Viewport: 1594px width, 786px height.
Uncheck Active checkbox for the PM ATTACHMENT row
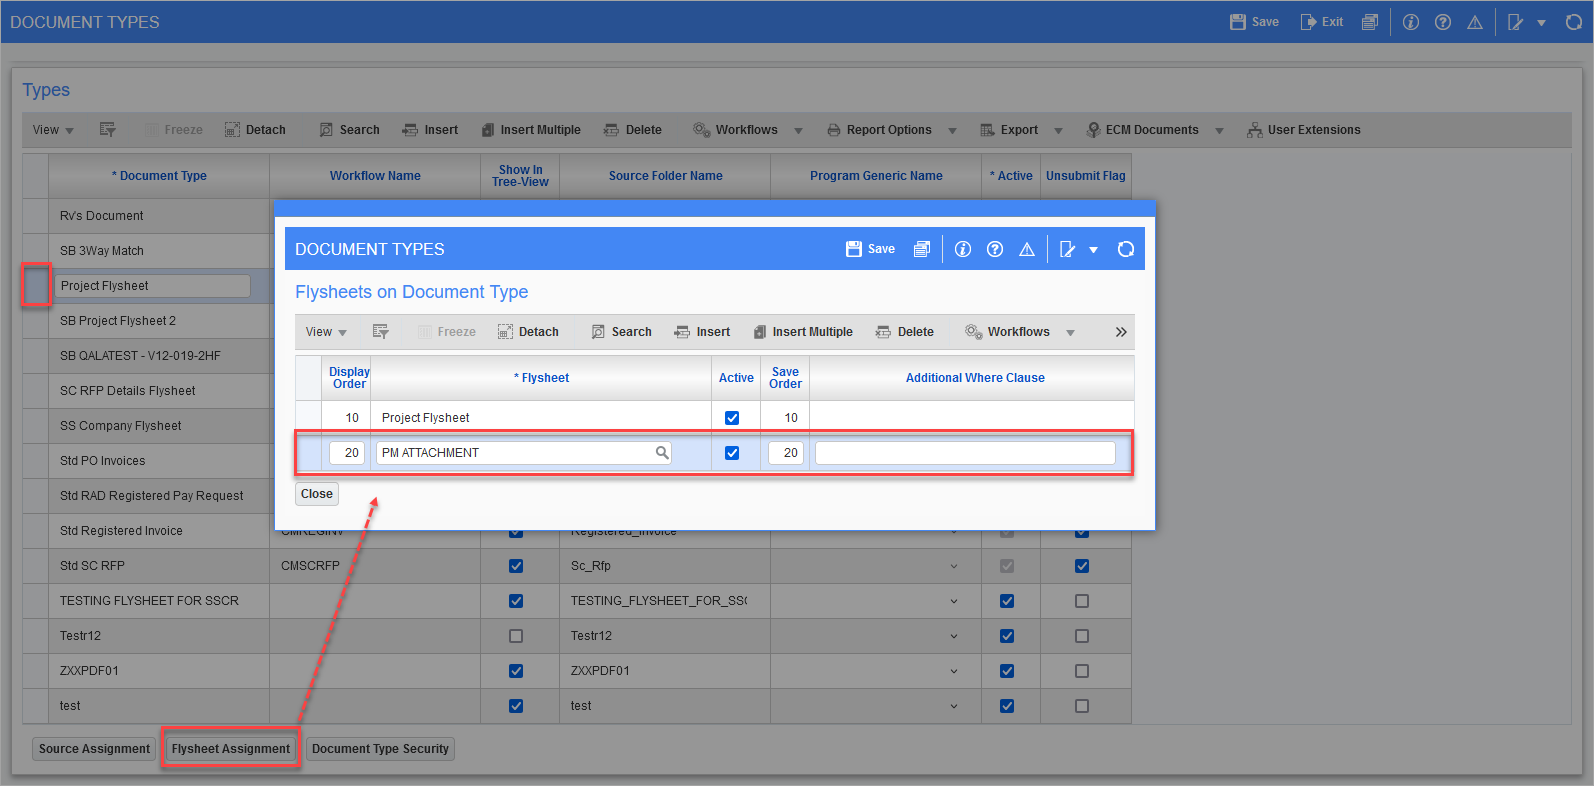(x=732, y=453)
